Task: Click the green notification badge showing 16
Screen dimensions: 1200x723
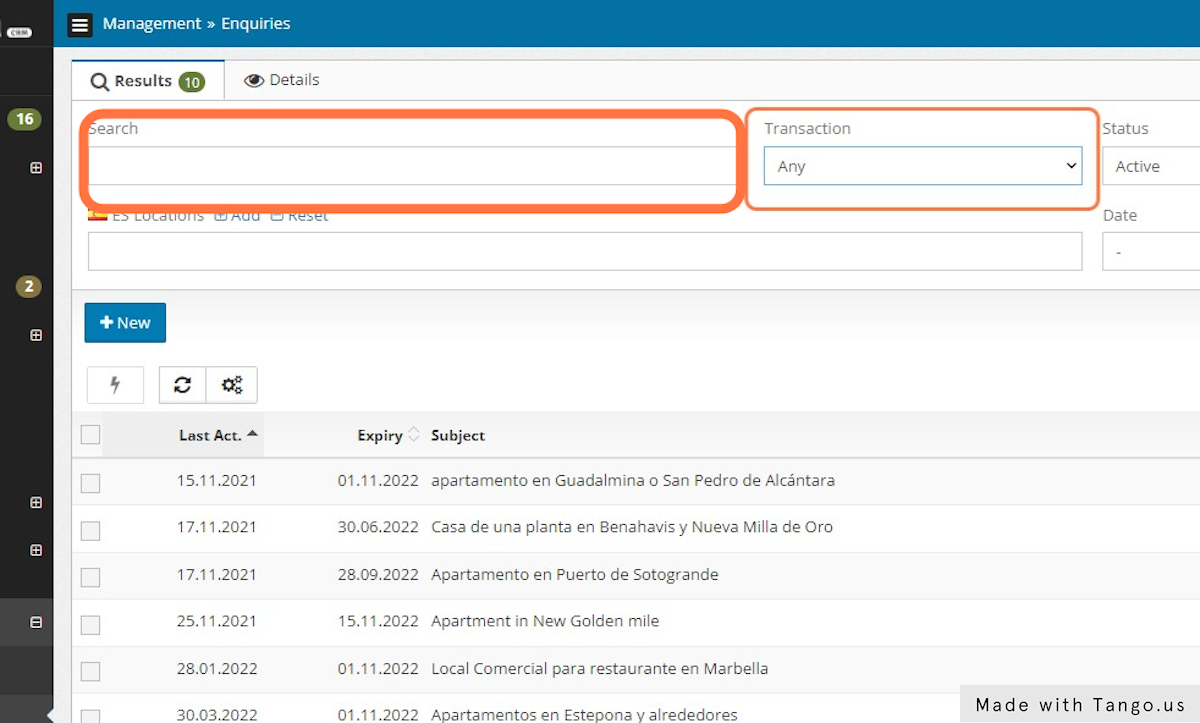Action: [24, 118]
